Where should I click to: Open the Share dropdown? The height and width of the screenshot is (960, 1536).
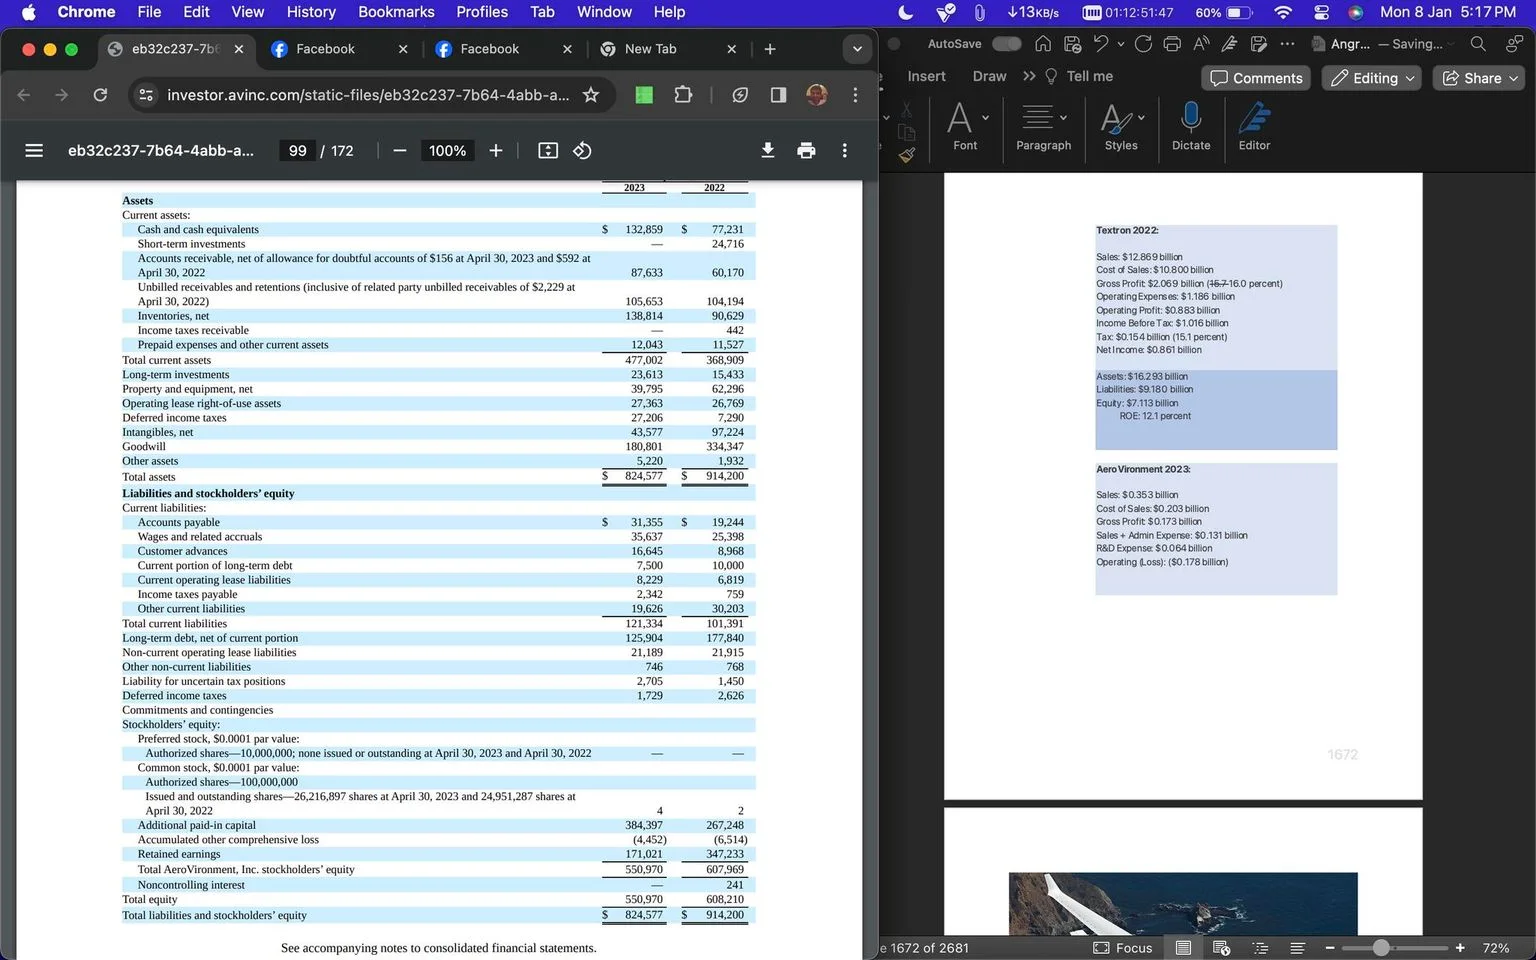coord(1481,78)
